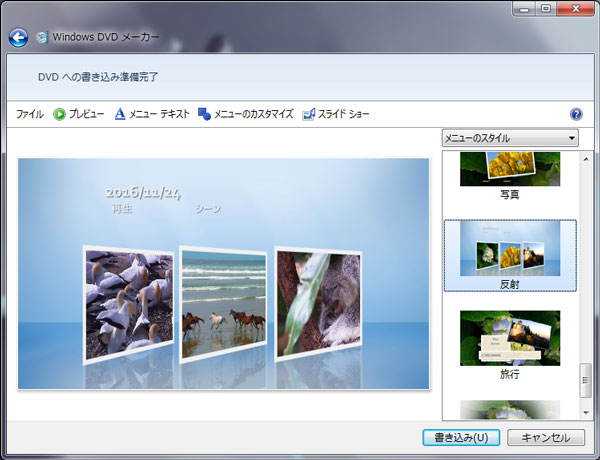This screenshot has height=460, width=600.
Task: Select the 写真 menu style thumbnail
Action: point(510,170)
